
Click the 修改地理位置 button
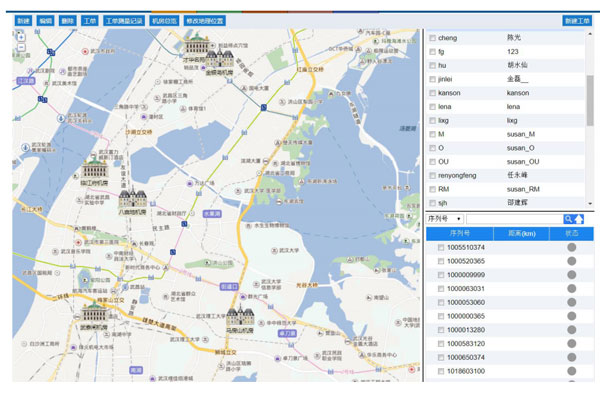tap(205, 21)
